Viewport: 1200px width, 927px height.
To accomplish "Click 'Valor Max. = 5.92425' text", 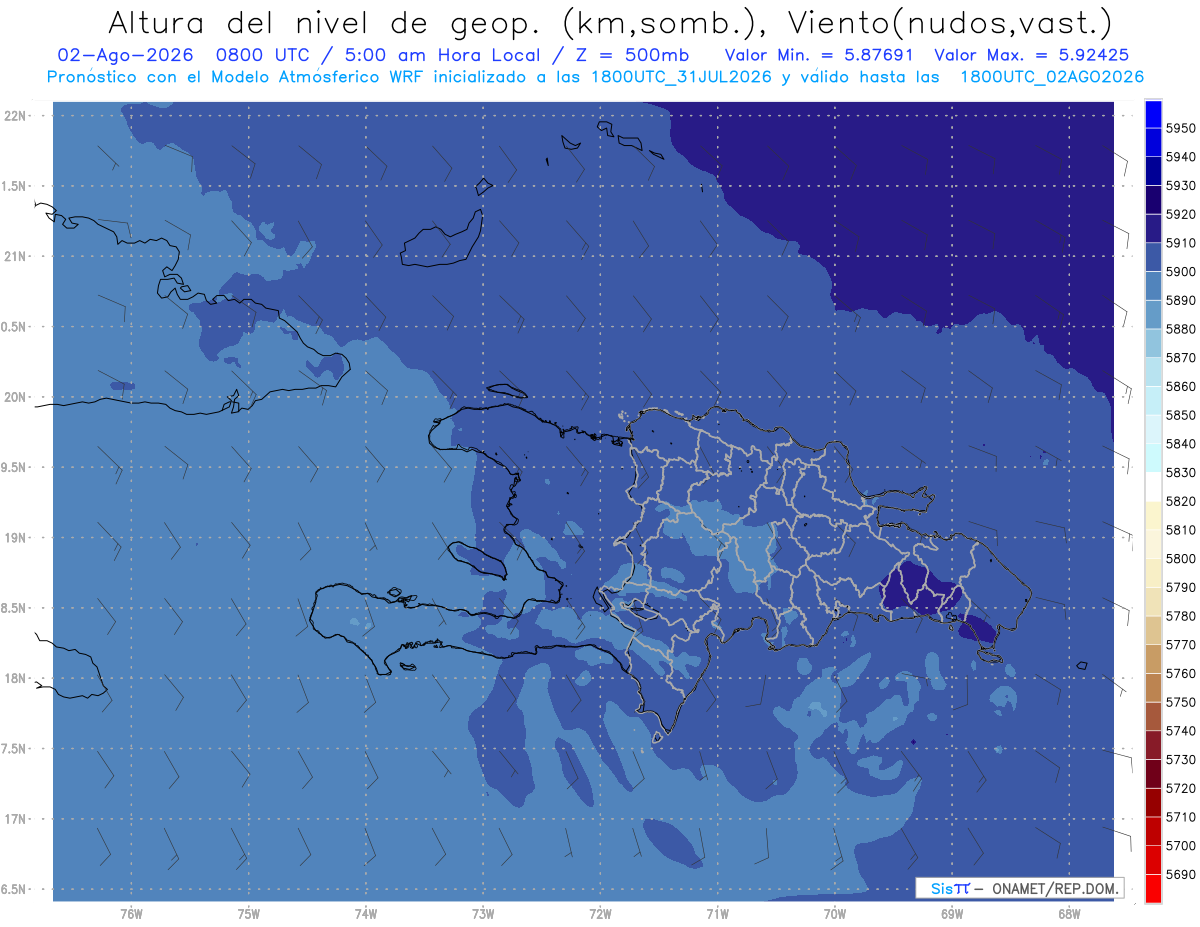I will (1032, 55).
